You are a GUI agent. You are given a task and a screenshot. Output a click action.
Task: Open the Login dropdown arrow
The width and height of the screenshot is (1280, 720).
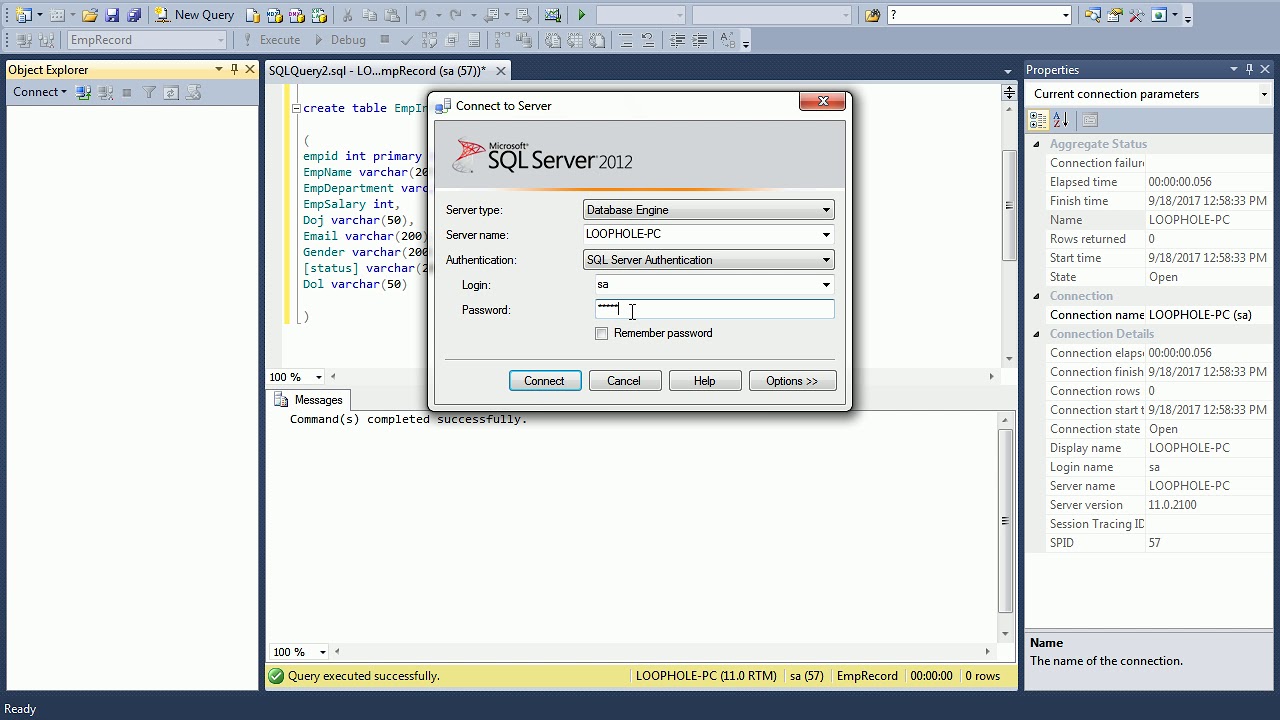click(x=826, y=285)
